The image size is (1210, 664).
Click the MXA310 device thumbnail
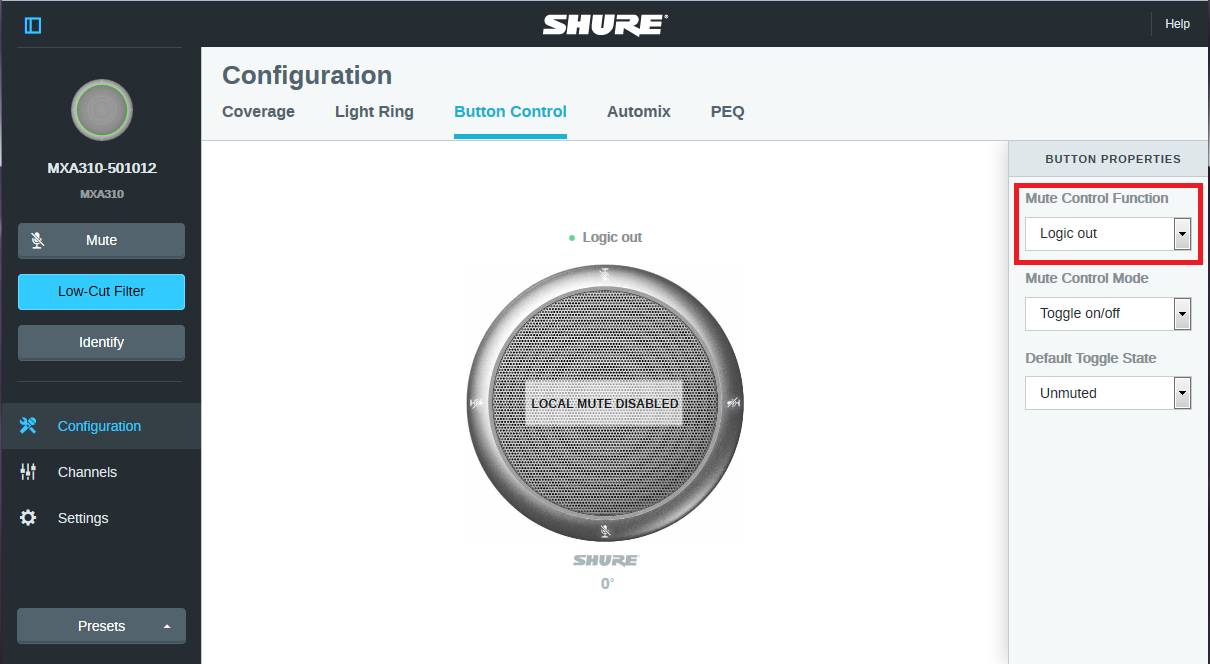tap(101, 110)
